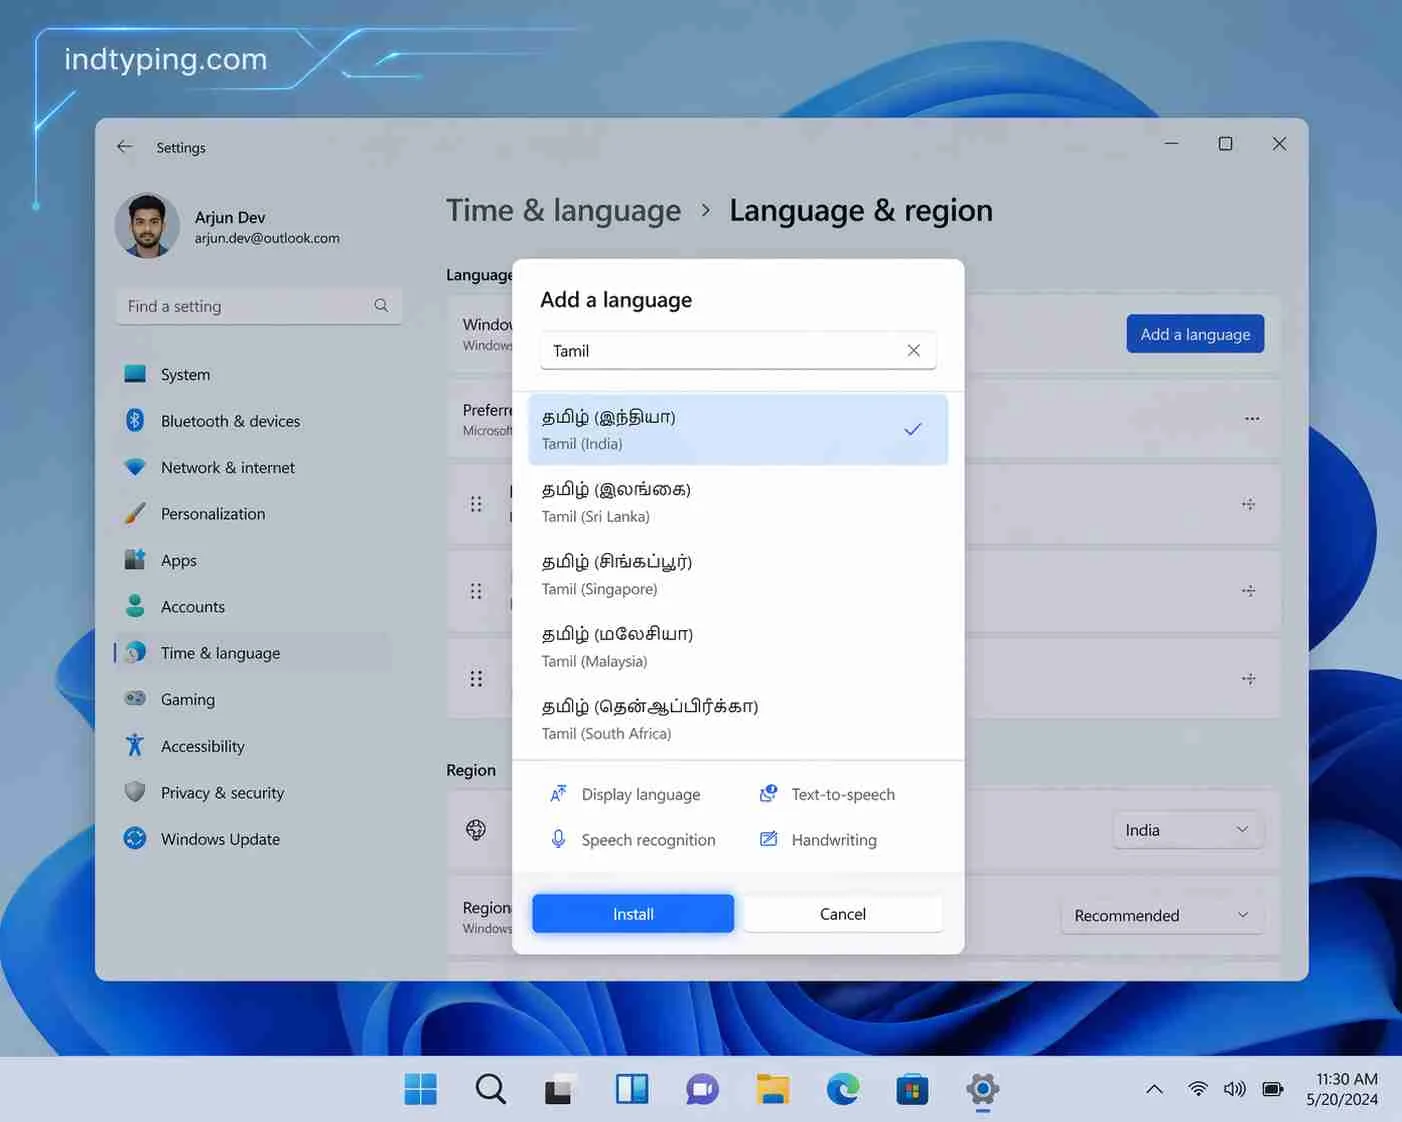Image resolution: width=1402 pixels, height=1122 pixels.
Task: Open clock and date 11:30 AM
Action: [x=1342, y=1089]
